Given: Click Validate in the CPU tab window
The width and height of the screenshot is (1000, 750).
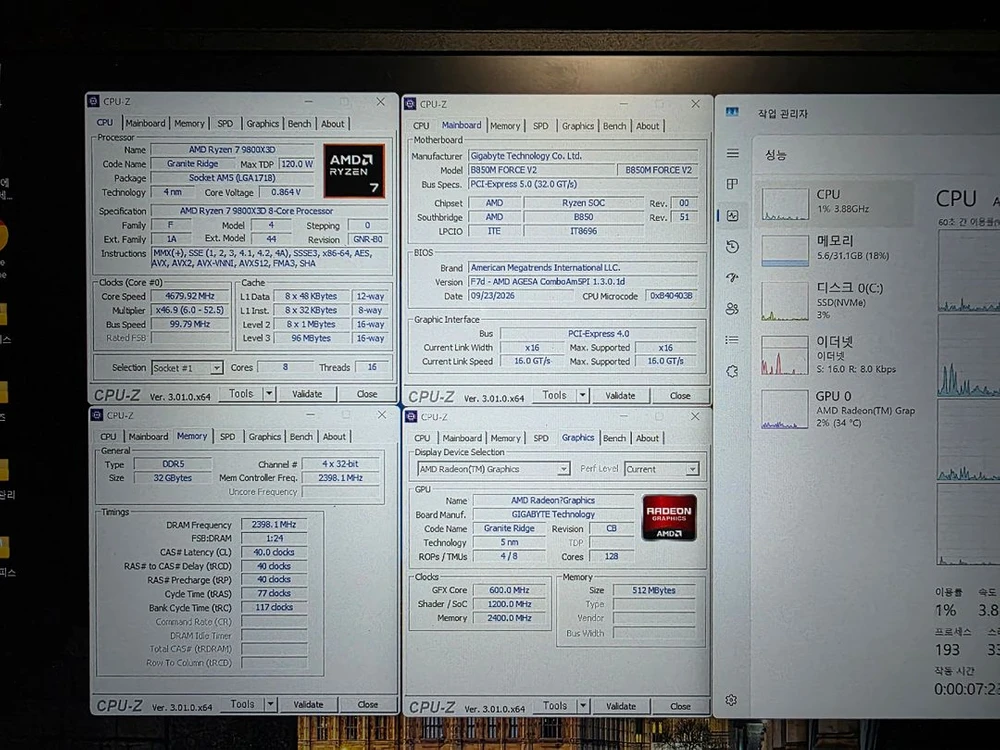Looking at the screenshot, I should point(307,394).
